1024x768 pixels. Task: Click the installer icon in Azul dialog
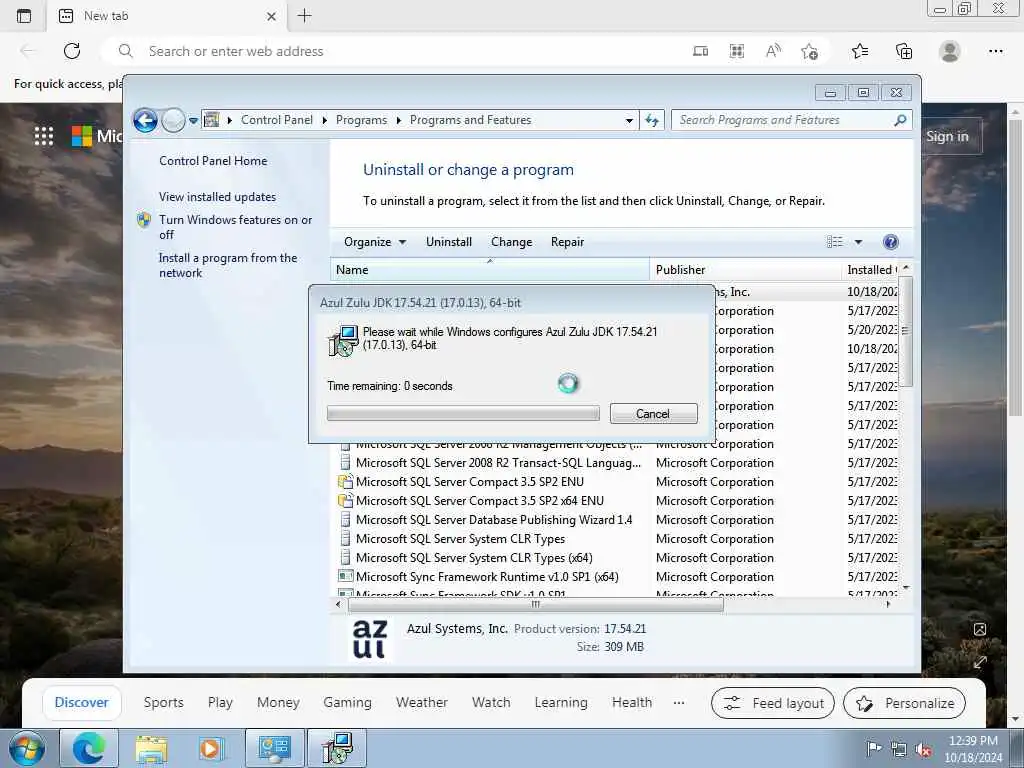(343, 340)
